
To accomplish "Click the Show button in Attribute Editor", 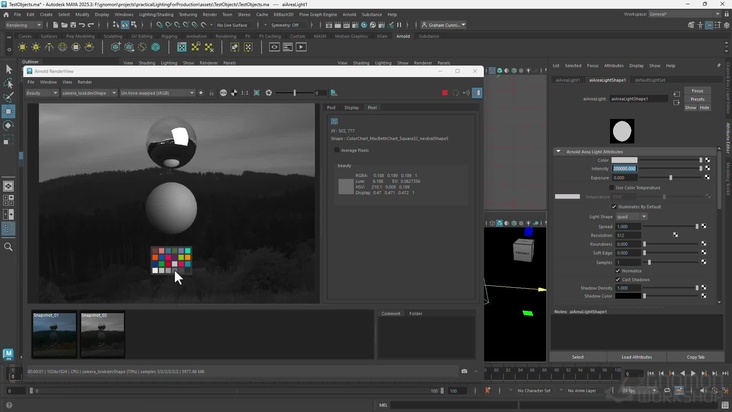I will click(x=690, y=107).
